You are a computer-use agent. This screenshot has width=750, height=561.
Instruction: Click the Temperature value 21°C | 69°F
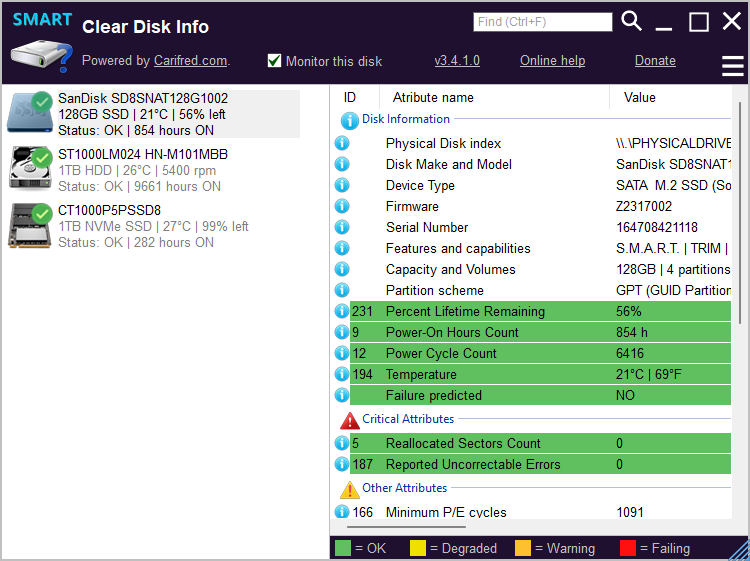[x=648, y=374]
